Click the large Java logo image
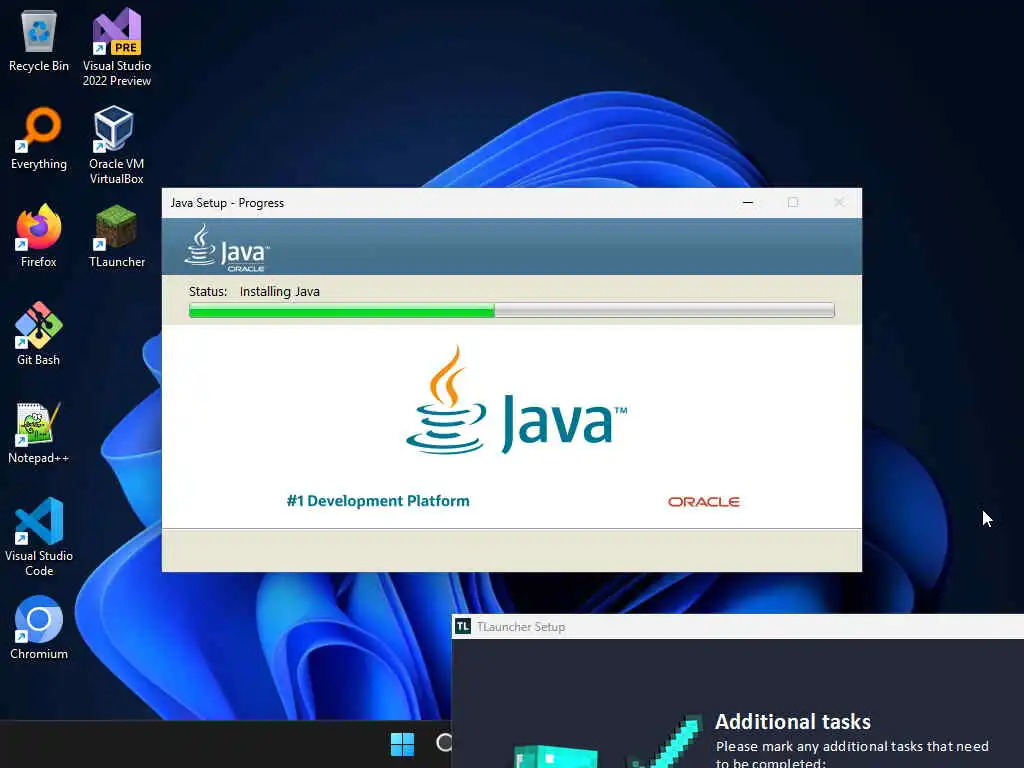This screenshot has height=768, width=1024. [517, 400]
